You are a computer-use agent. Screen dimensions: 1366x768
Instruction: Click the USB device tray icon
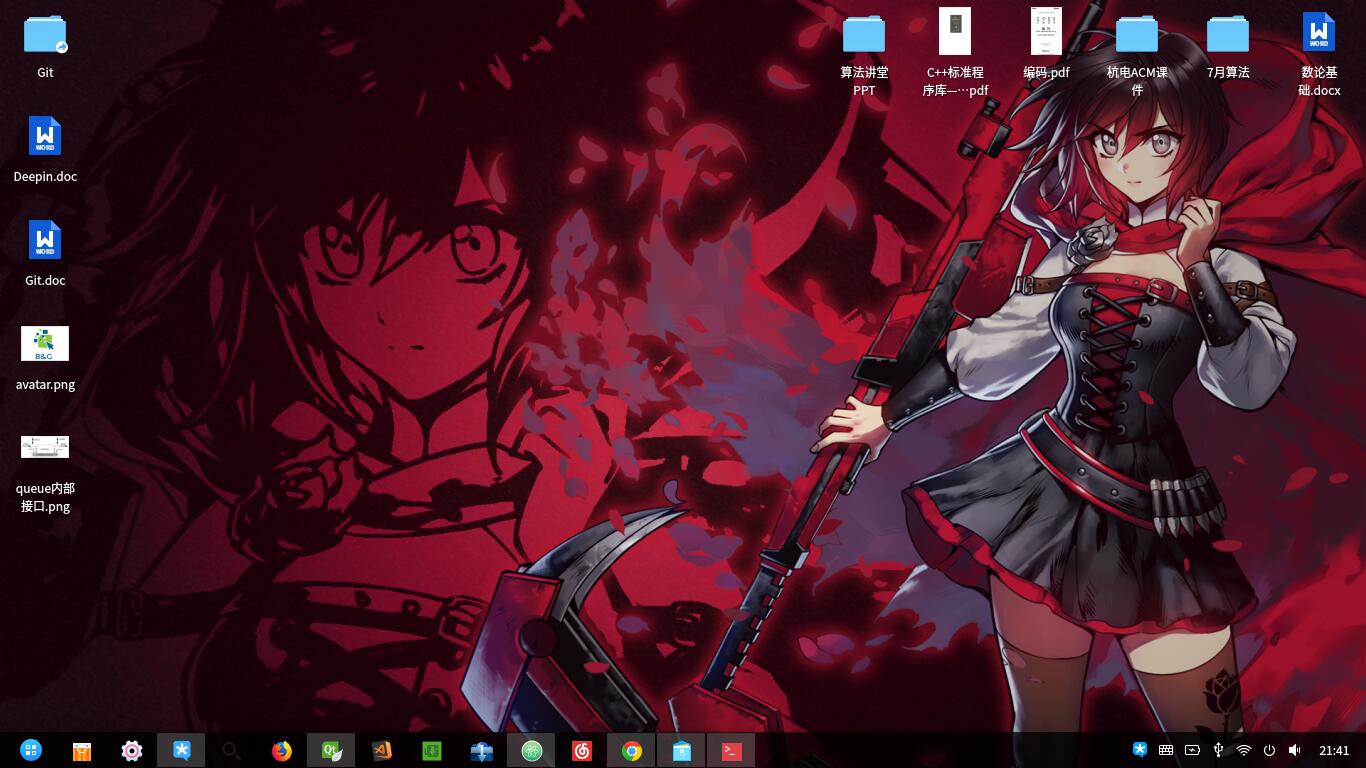point(1218,750)
